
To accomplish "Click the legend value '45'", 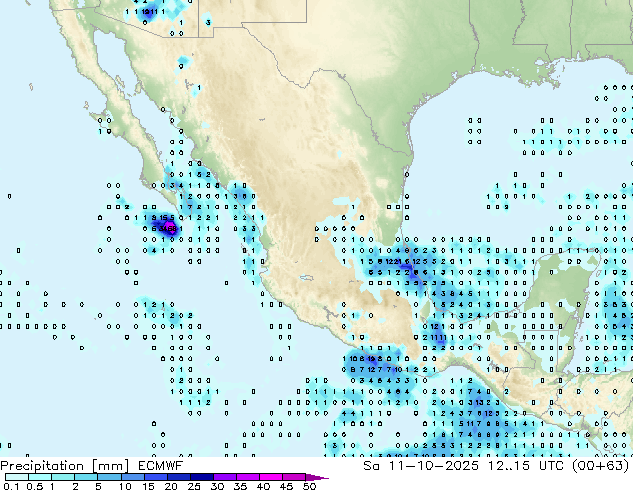I will [286, 486].
